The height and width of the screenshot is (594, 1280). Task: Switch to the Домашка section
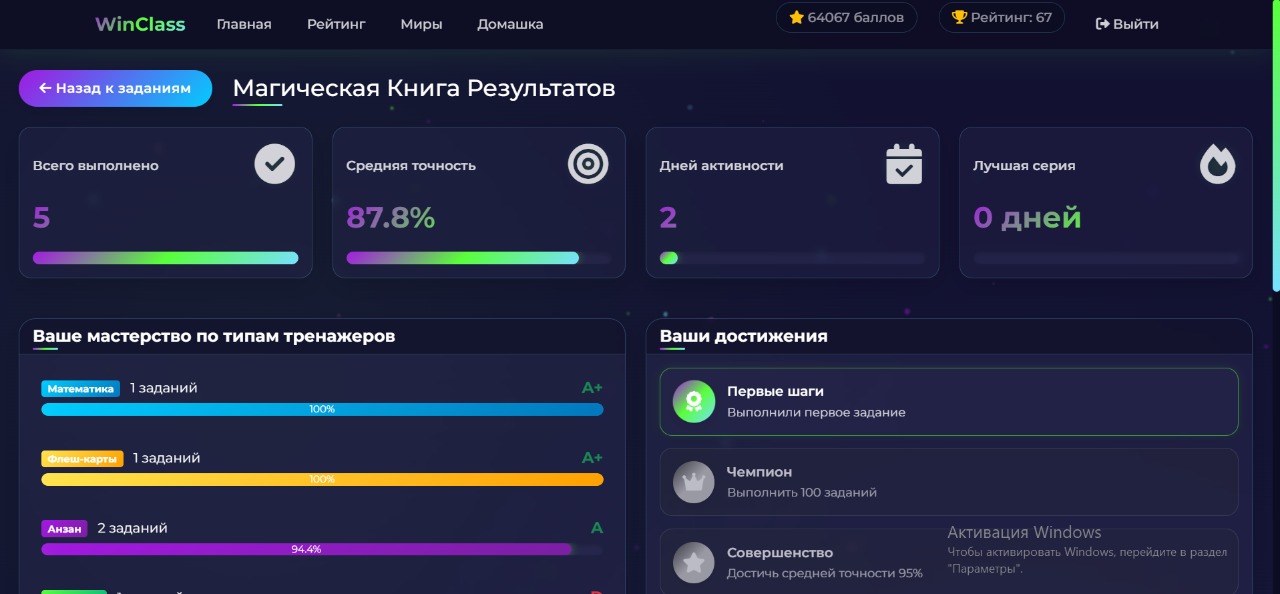coord(510,24)
